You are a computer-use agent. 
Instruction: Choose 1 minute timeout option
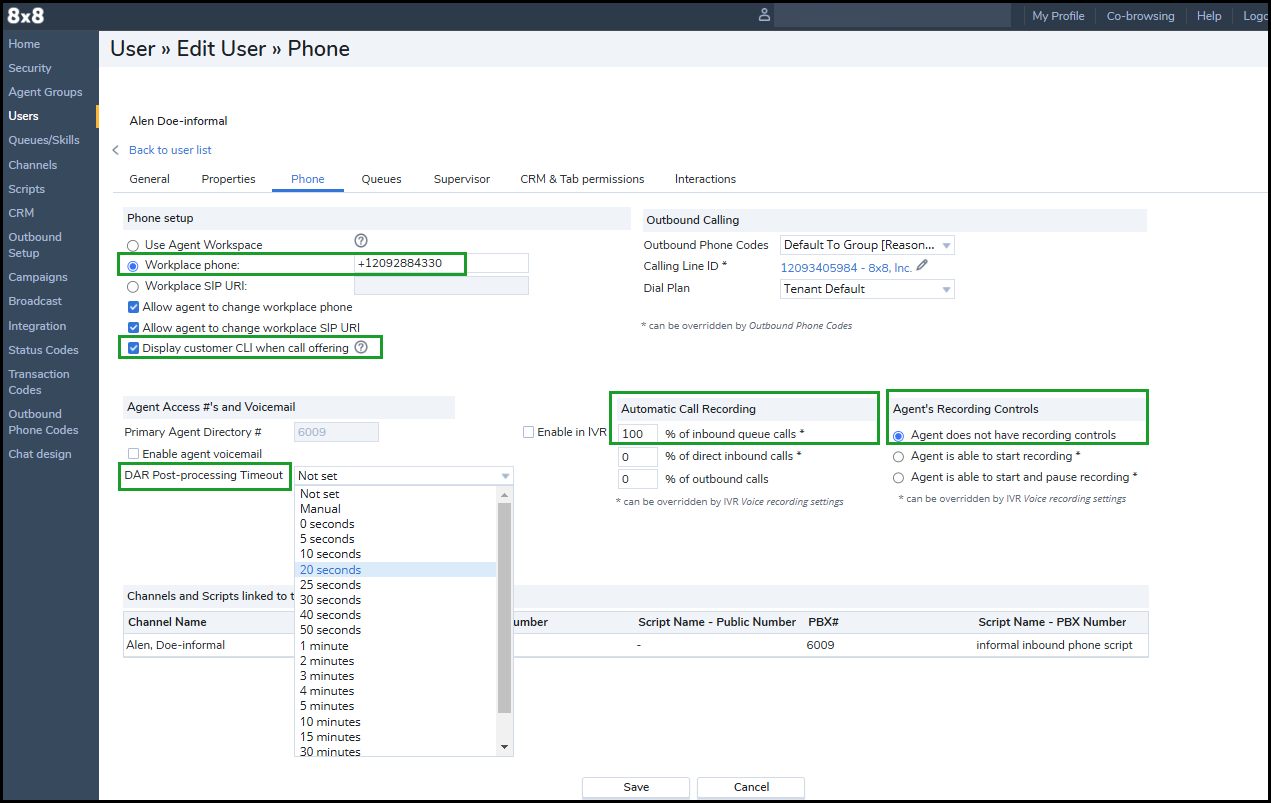pos(396,646)
